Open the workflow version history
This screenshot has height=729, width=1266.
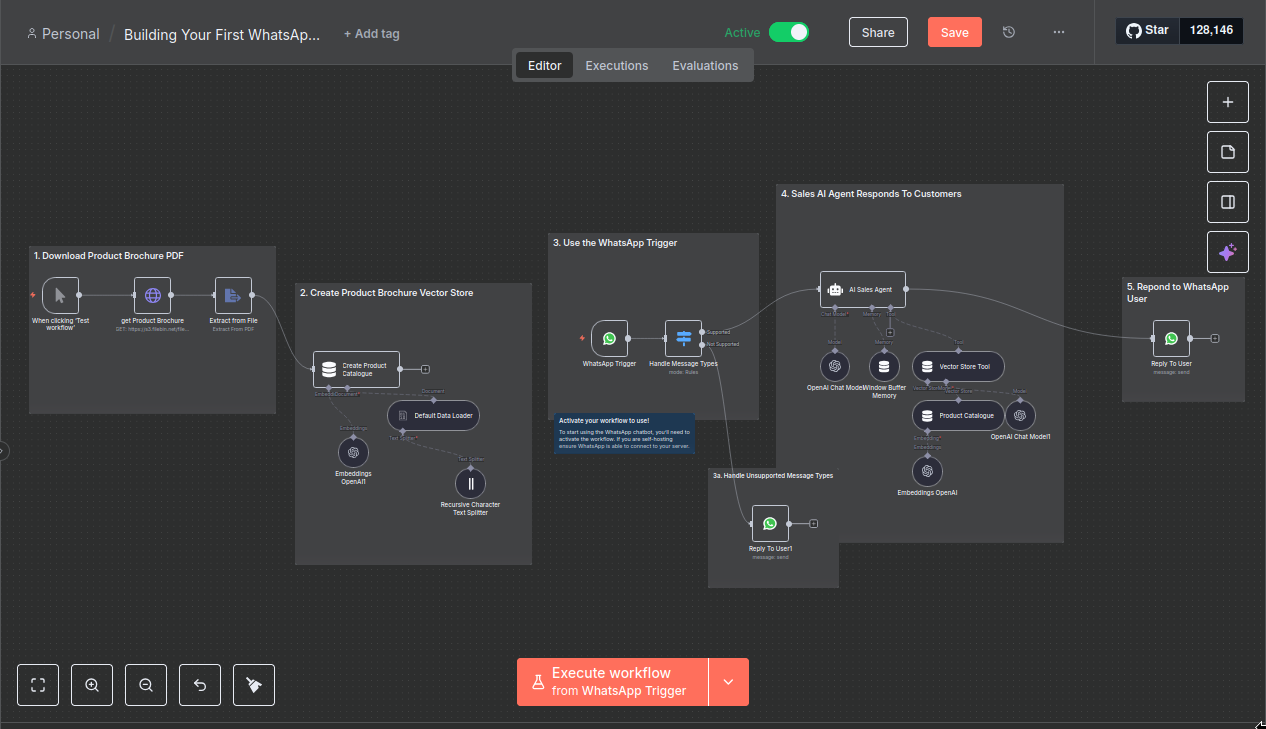pos(1008,31)
